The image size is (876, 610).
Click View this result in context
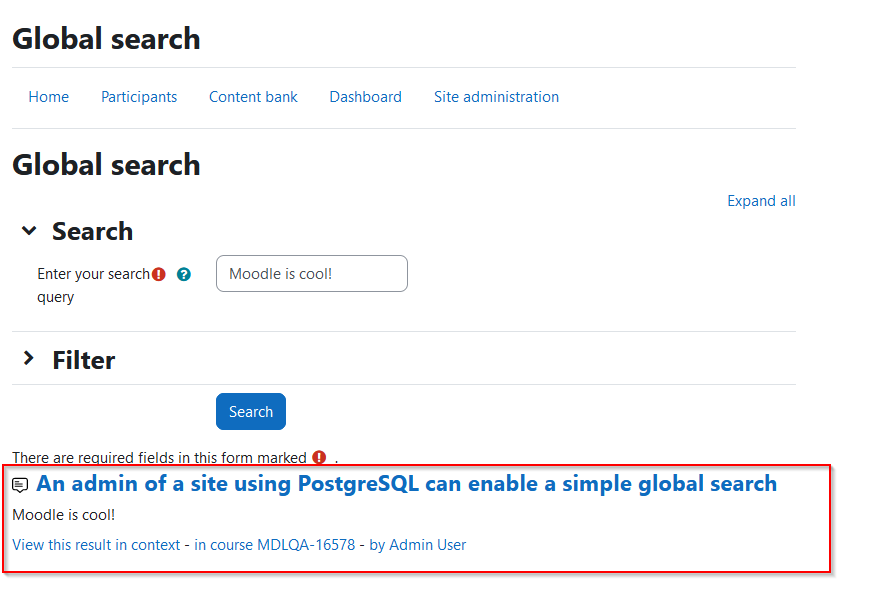[x=96, y=545]
